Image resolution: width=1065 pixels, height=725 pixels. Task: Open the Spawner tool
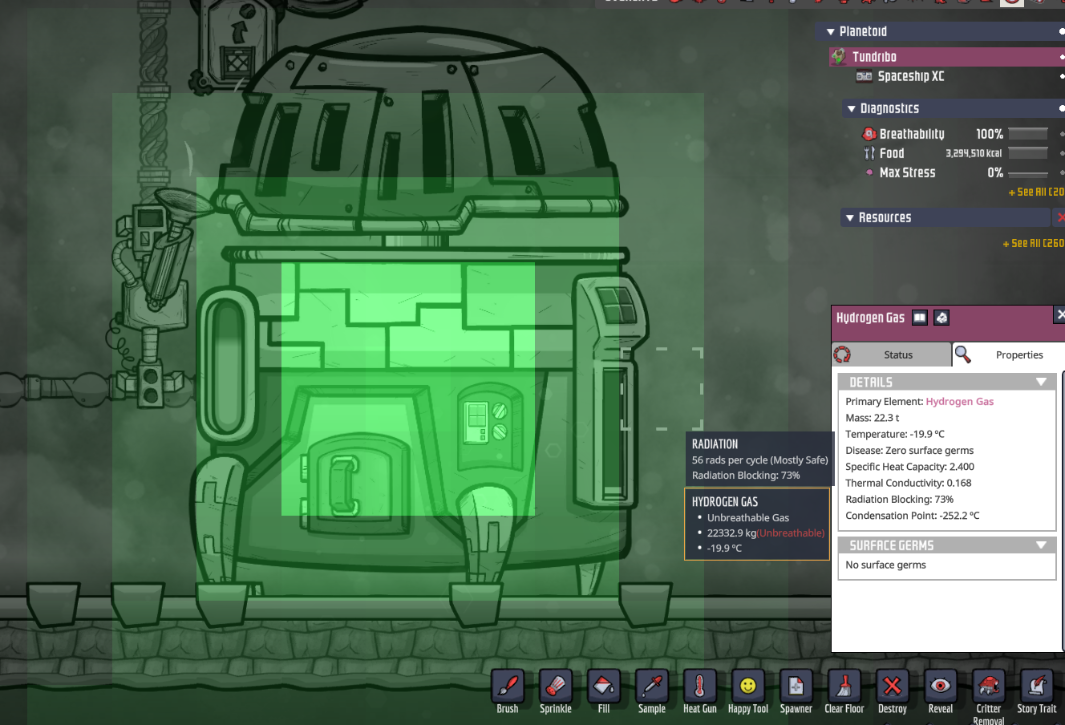pos(795,686)
